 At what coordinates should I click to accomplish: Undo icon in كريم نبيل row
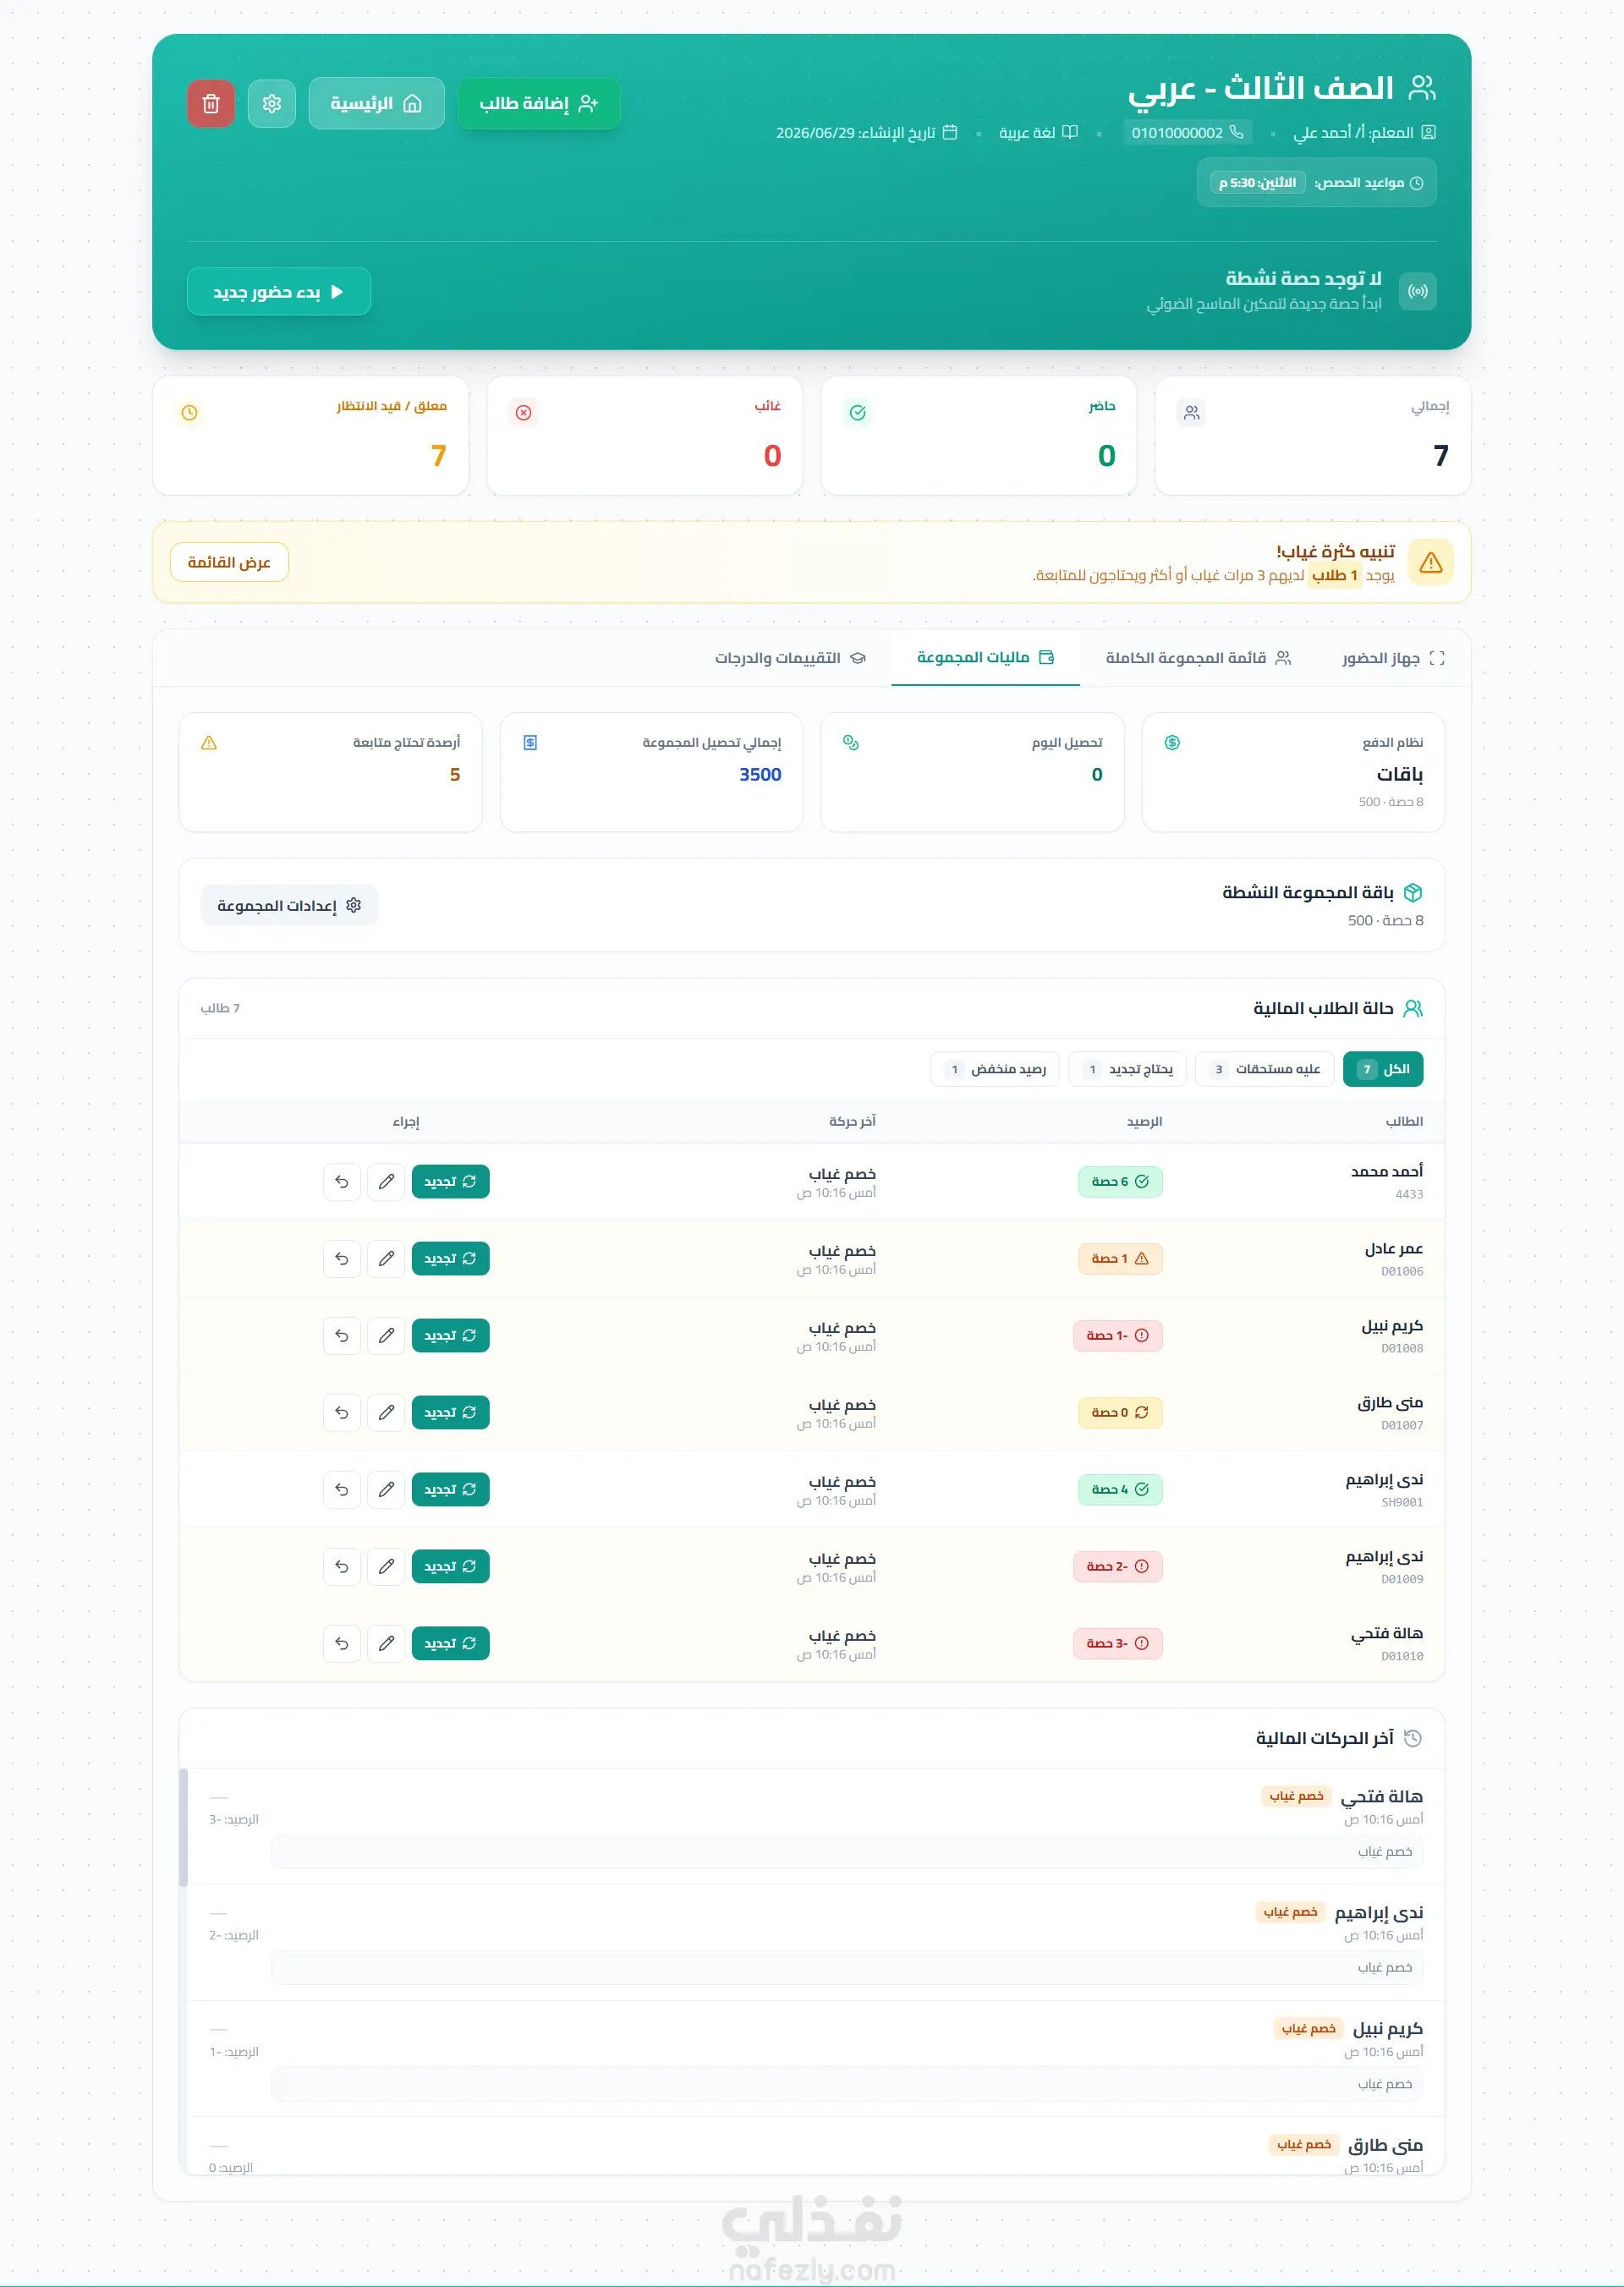pyautogui.click(x=342, y=1336)
